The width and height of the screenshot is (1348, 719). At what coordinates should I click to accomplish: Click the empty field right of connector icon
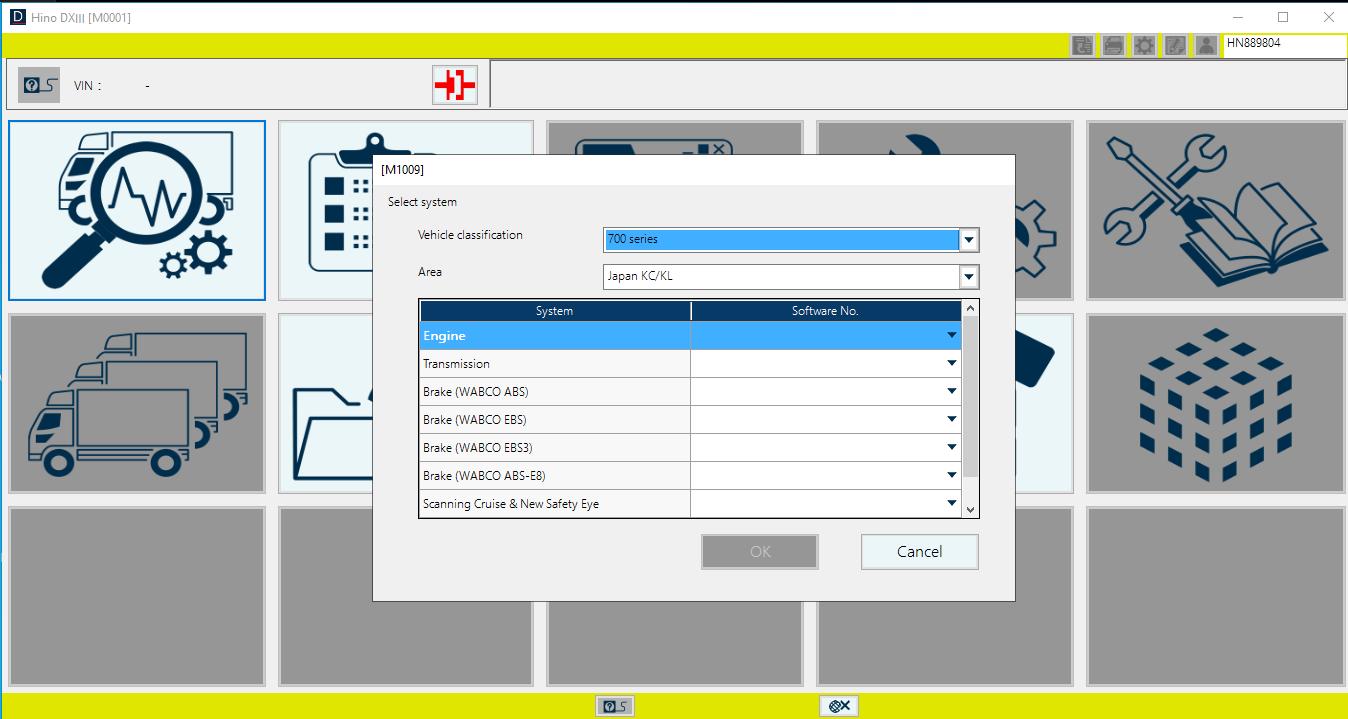click(x=918, y=84)
